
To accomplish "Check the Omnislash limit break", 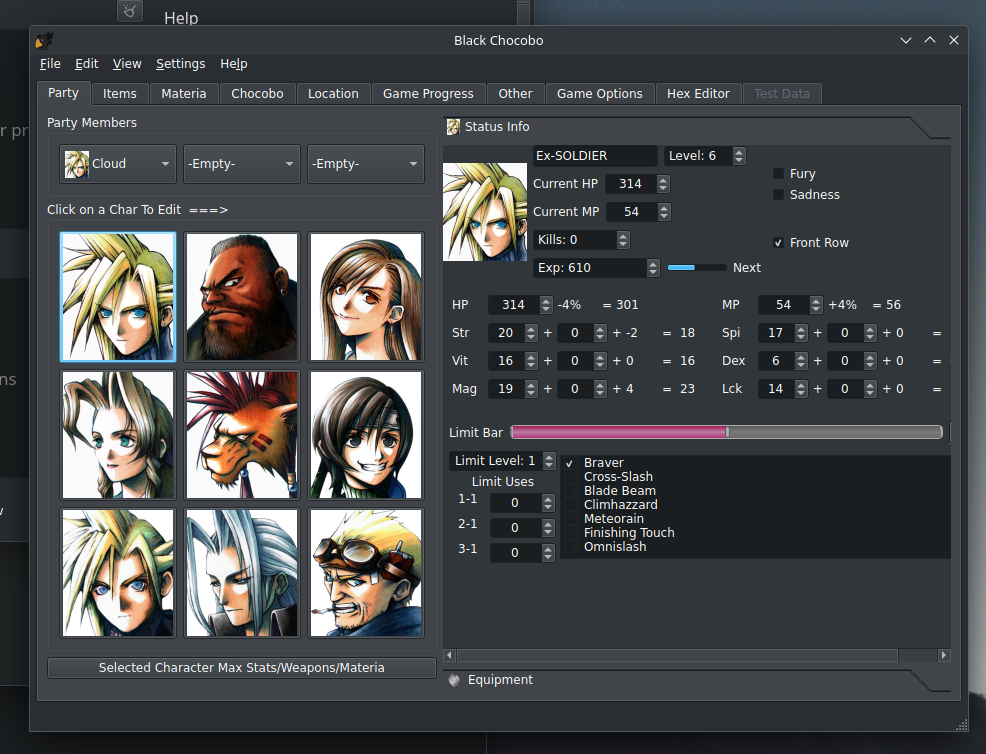I will pos(570,547).
